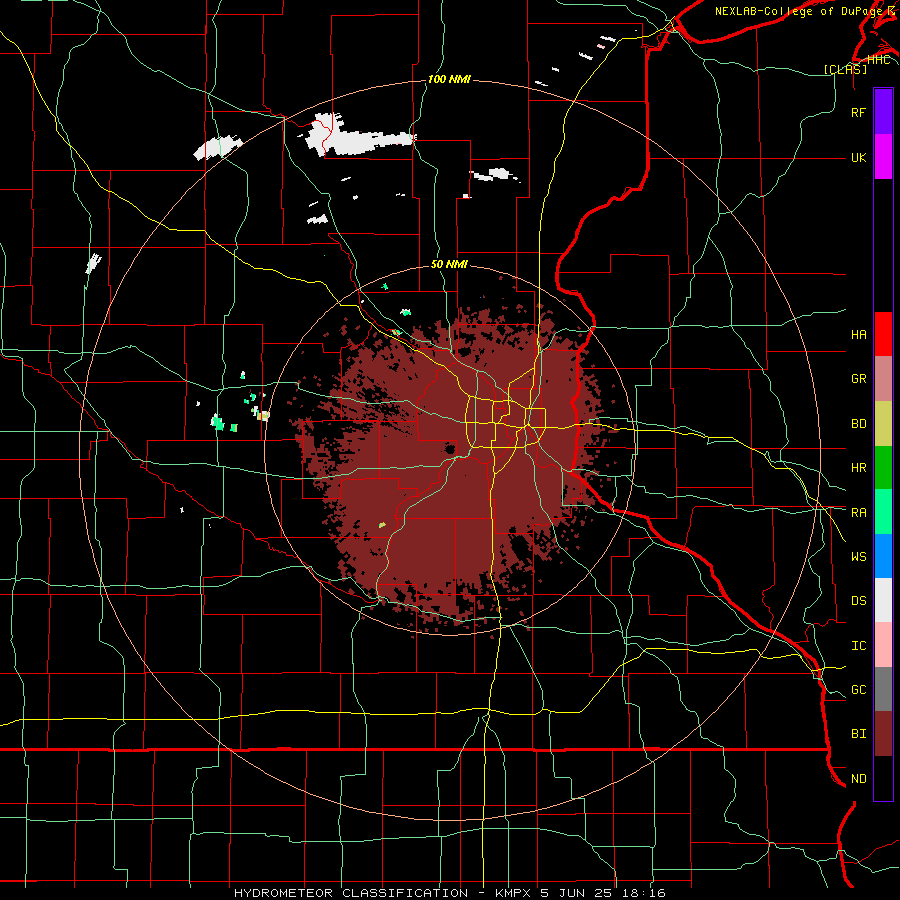Click the red HA legend color swatch

[x=883, y=334]
